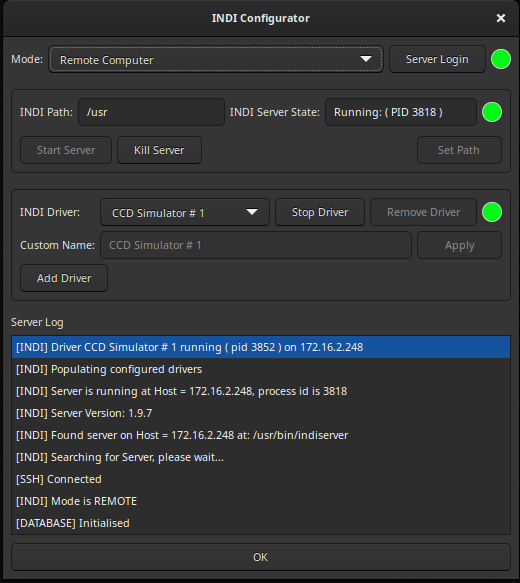Click the Add Driver button
Viewport: 520px width, 583px height.
click(x=64, y=278)
